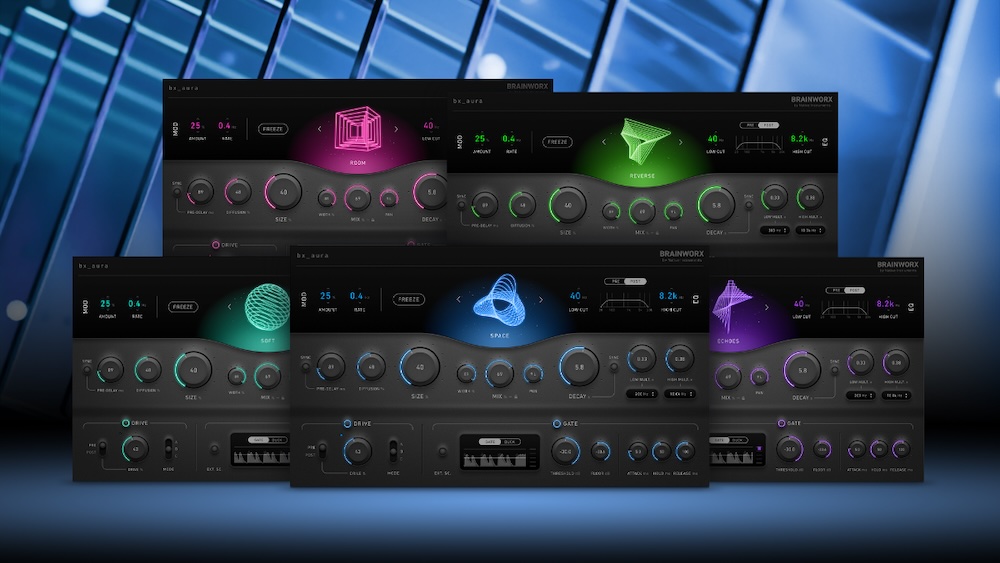Image resolution: width=1000 pixels, height=563 pixels.
Task: Enable the Drive power toggle in Space plugin
Action: [348, 423]
